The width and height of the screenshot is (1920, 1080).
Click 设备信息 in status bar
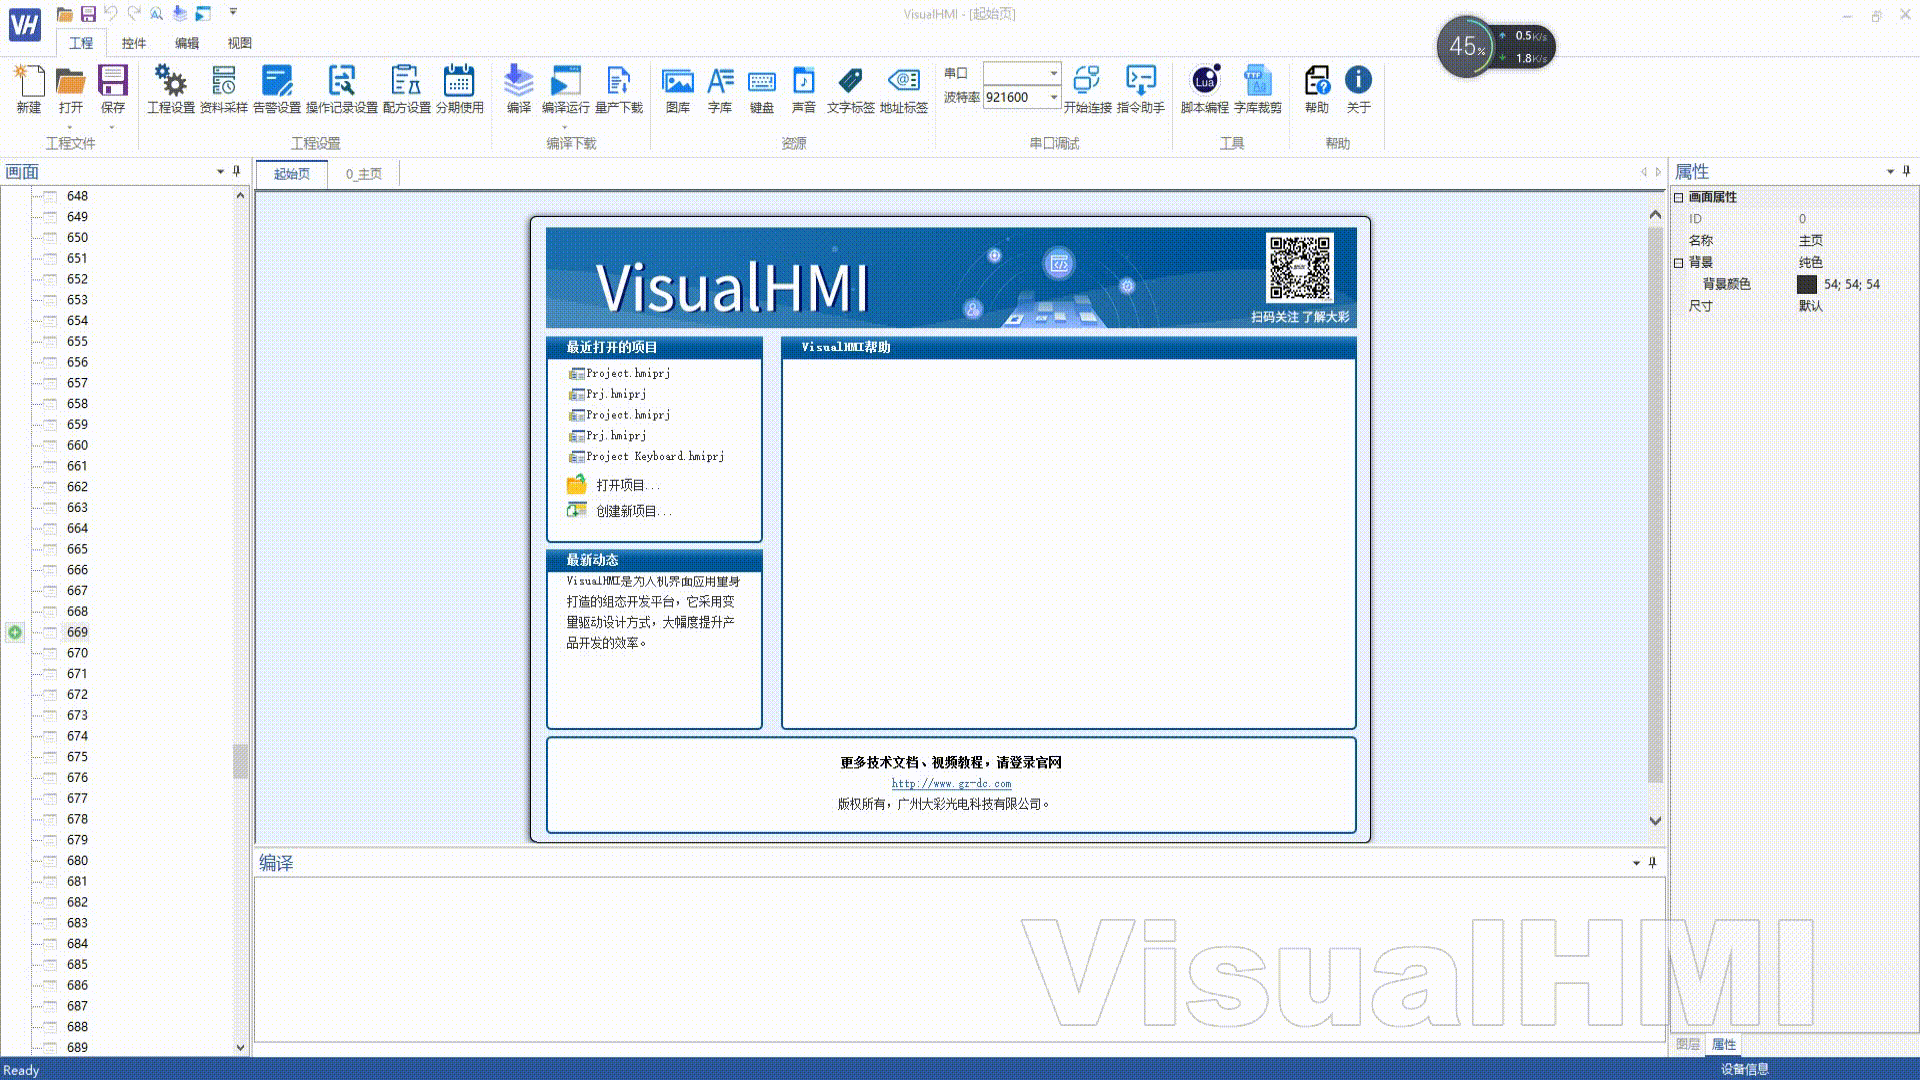(x=1744, y=1069)
